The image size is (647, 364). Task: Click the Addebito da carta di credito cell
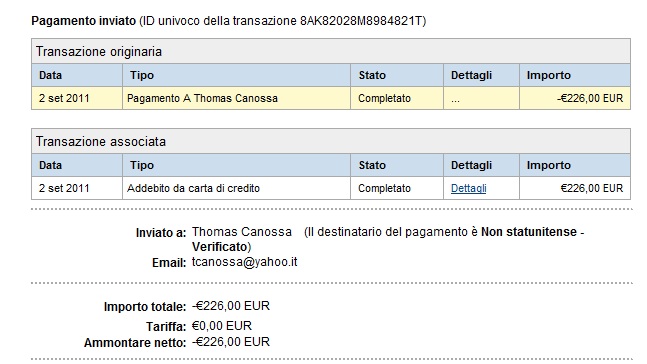tap(236, 188)
